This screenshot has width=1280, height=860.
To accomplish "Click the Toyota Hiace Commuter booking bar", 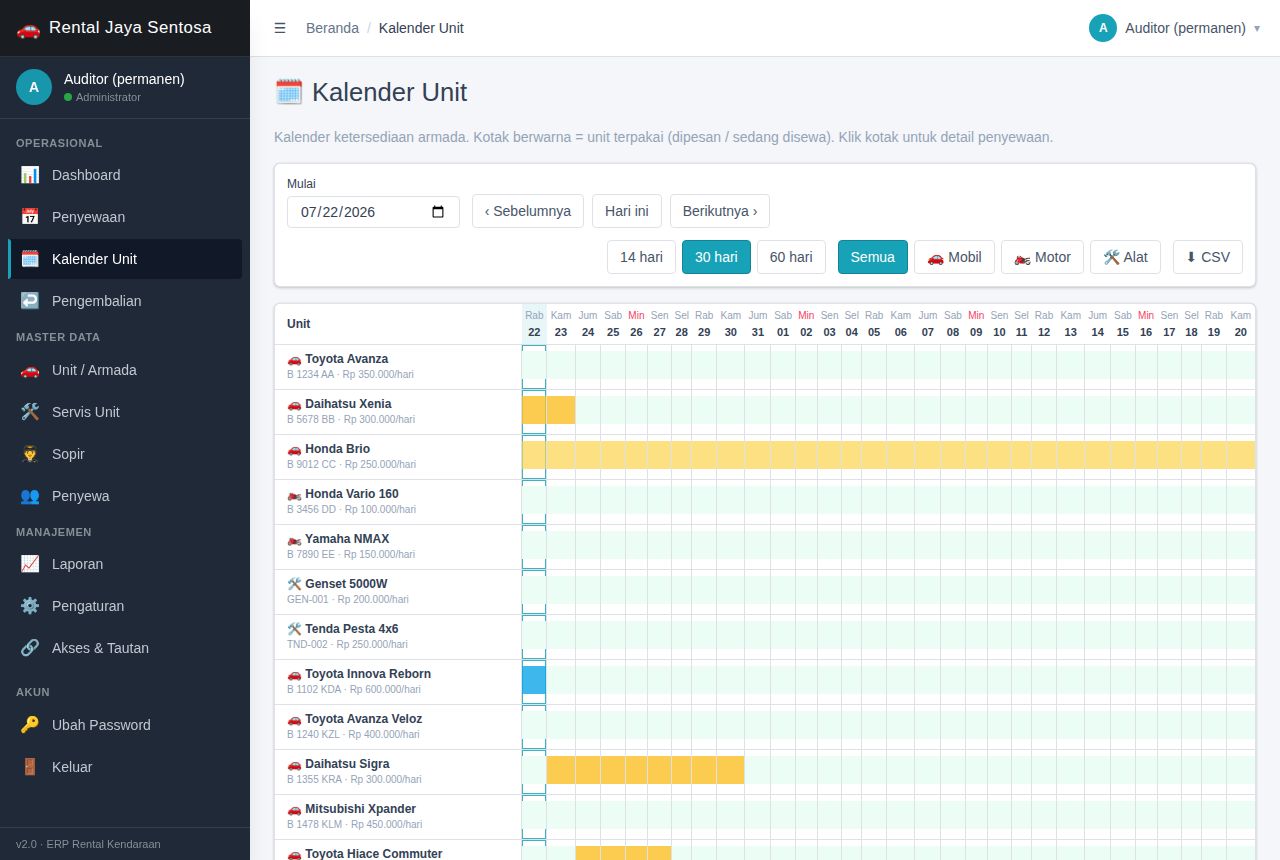I will pyautogui.click(x=623, y=853).
